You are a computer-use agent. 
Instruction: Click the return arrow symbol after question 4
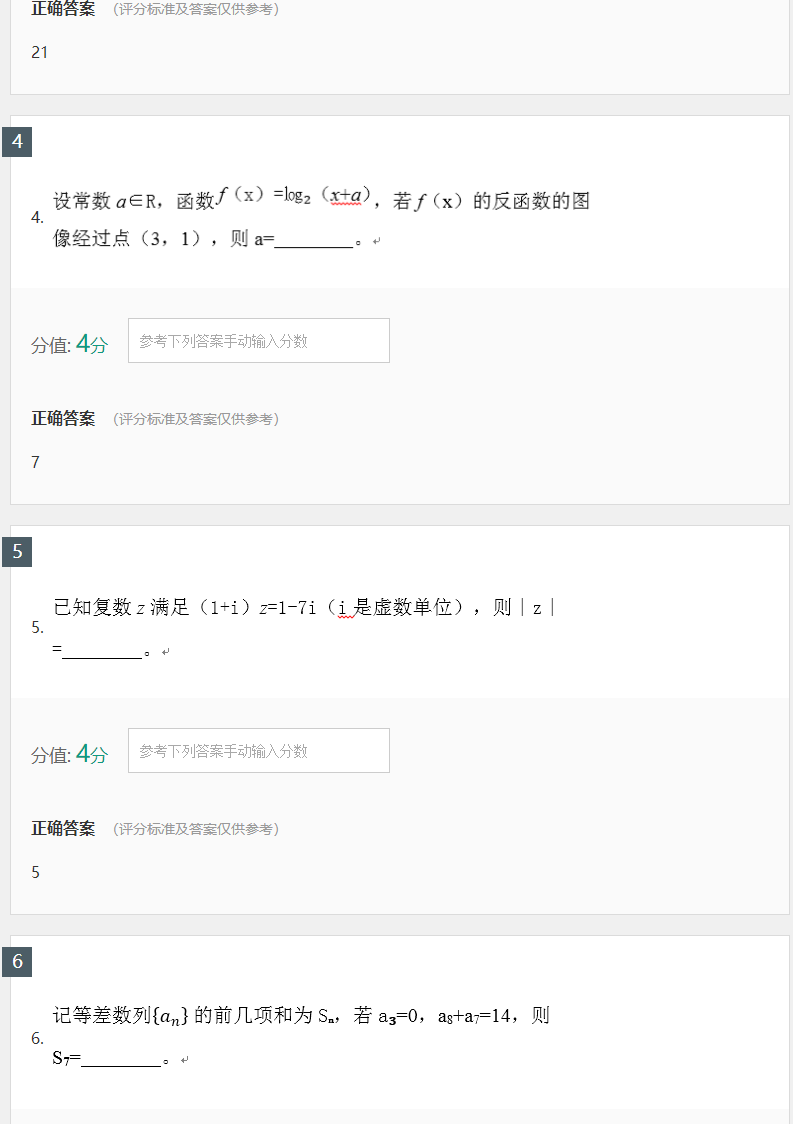coord(374,240)
